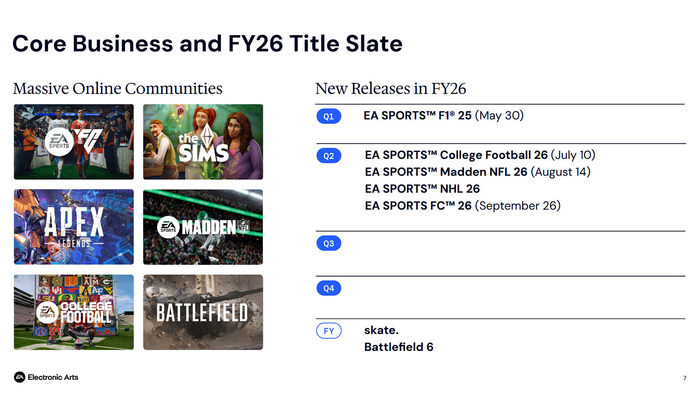This screenshot has width=700, height=394.
Task: Open The Sims game image
Action: (x=203, y=142)
